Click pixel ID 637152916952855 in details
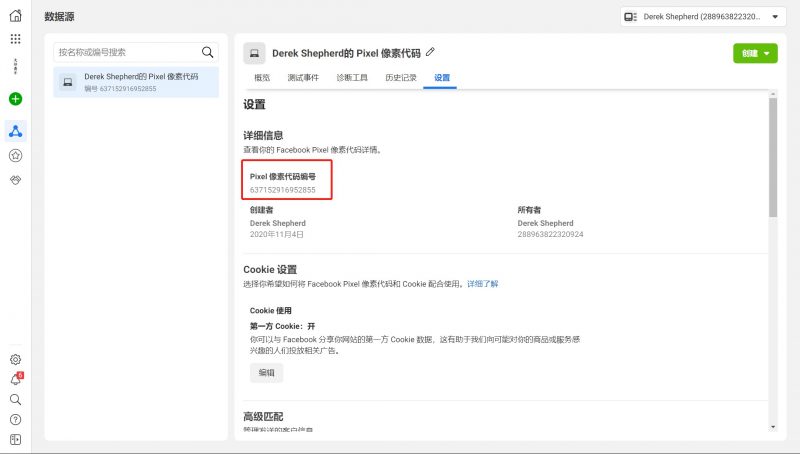This screenshot has width=800, height=454. click(283, 190)
